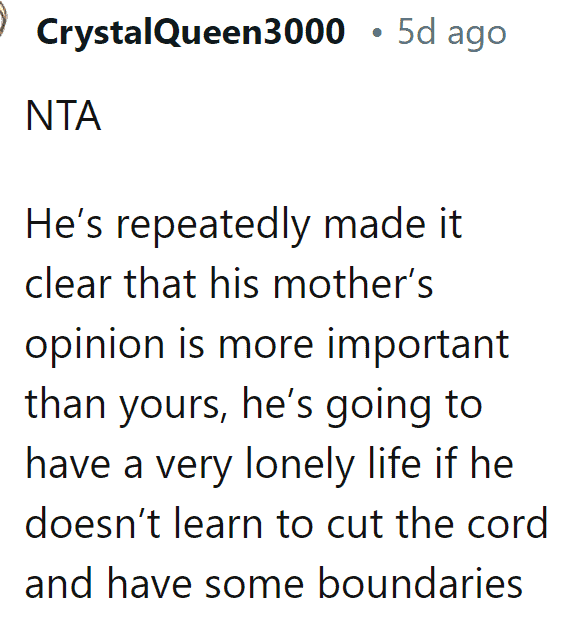570x625 pixels.
Task: Open the 5d ago timestamp permalink
Action: [x=452, y=33]
